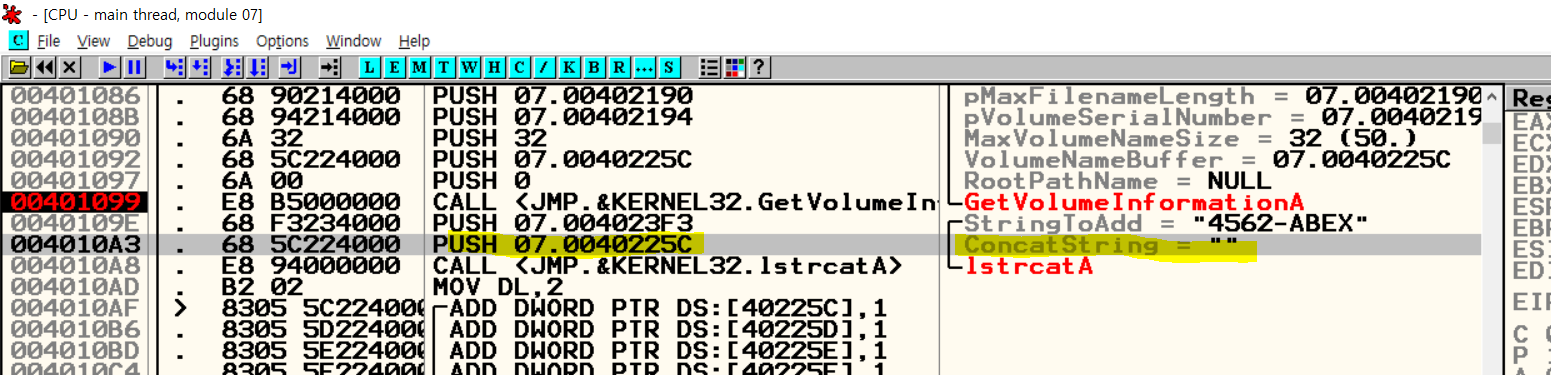The image size is (1551, 375).
Task: Show Executable modules with the E button
Action: coord(394,68)
